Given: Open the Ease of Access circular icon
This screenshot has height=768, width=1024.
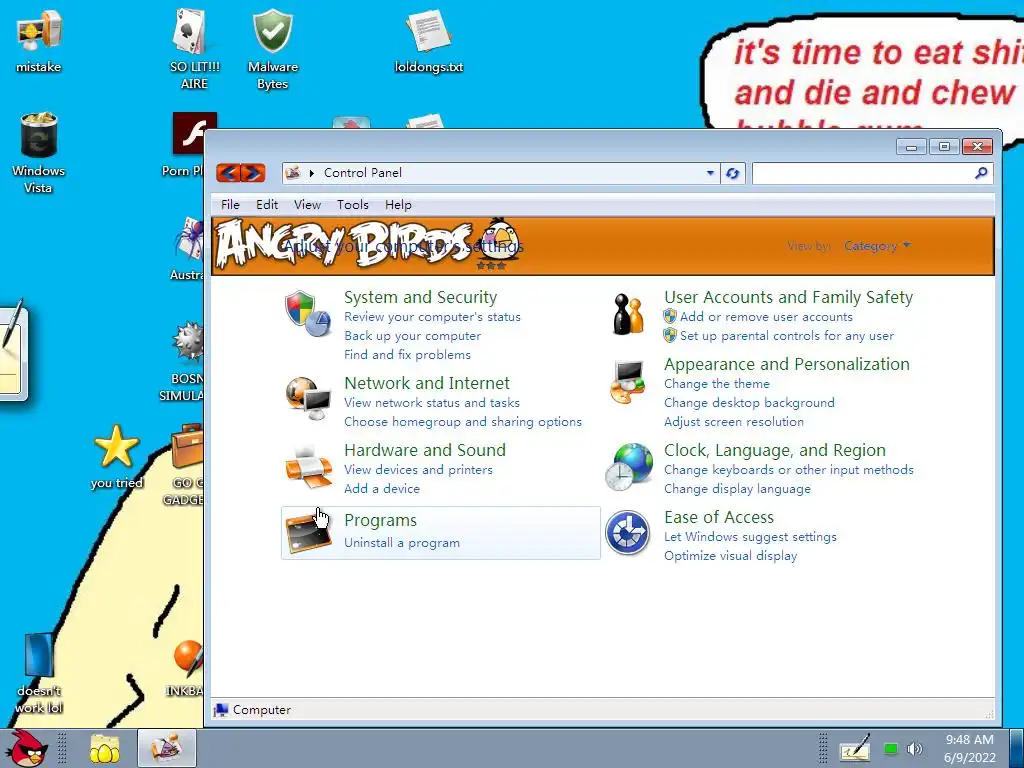Looking at the screenshot, I should pos(628,533).
